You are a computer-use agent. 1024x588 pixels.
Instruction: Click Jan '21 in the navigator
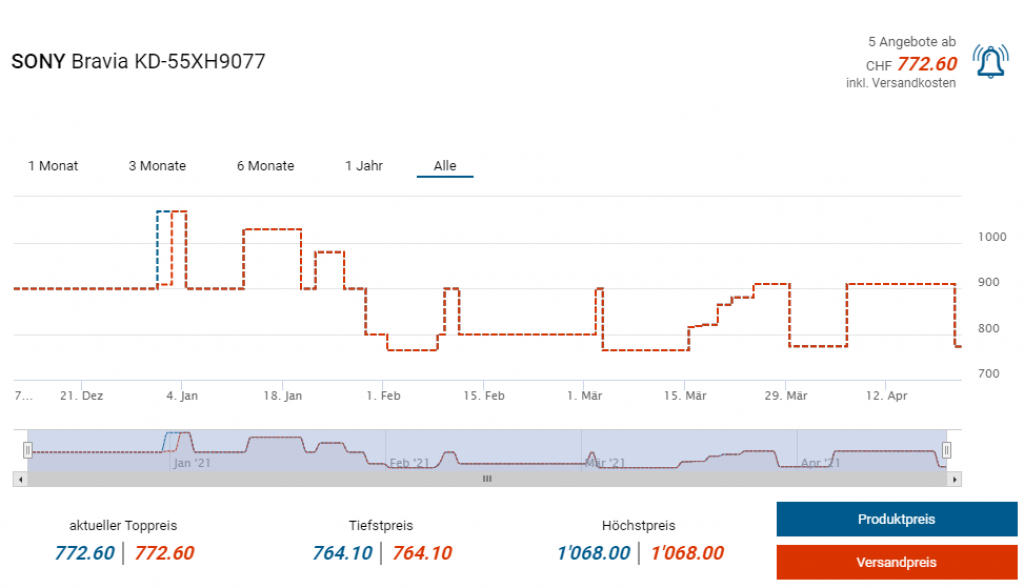[x=192, y=463]
